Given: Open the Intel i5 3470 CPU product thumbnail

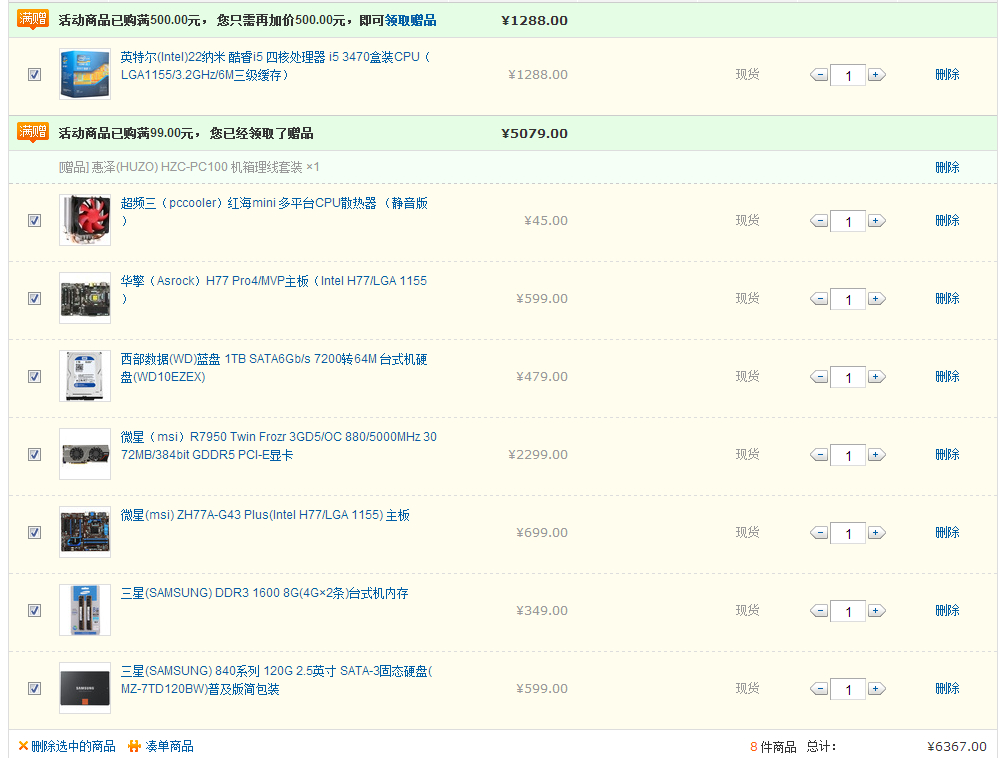Looking at the screenshot, I should 85,75.
